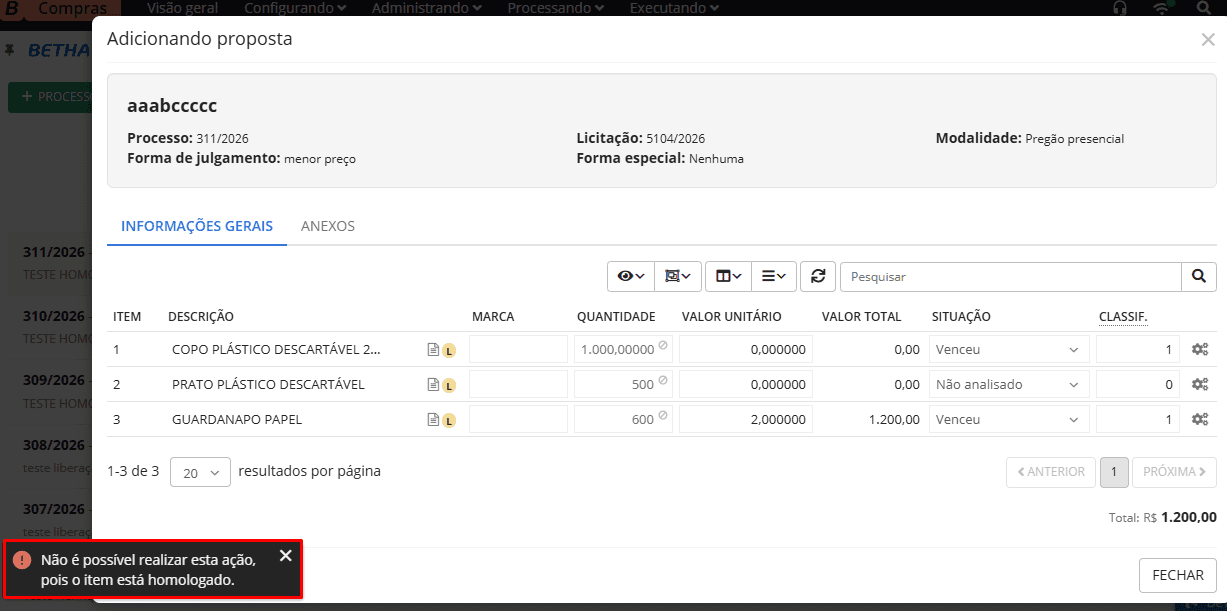Go to page 1 in pagination
The width and height of the screenshot is (1227, 611).
click(1114, 472)
